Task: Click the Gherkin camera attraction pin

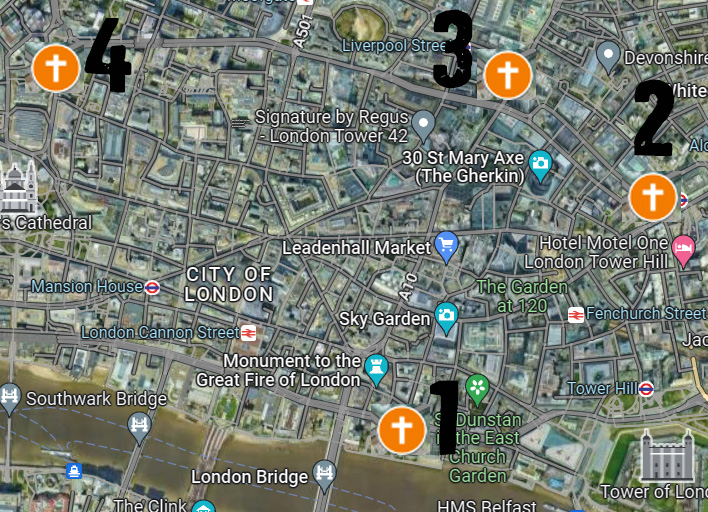Action: pos(540,166)
